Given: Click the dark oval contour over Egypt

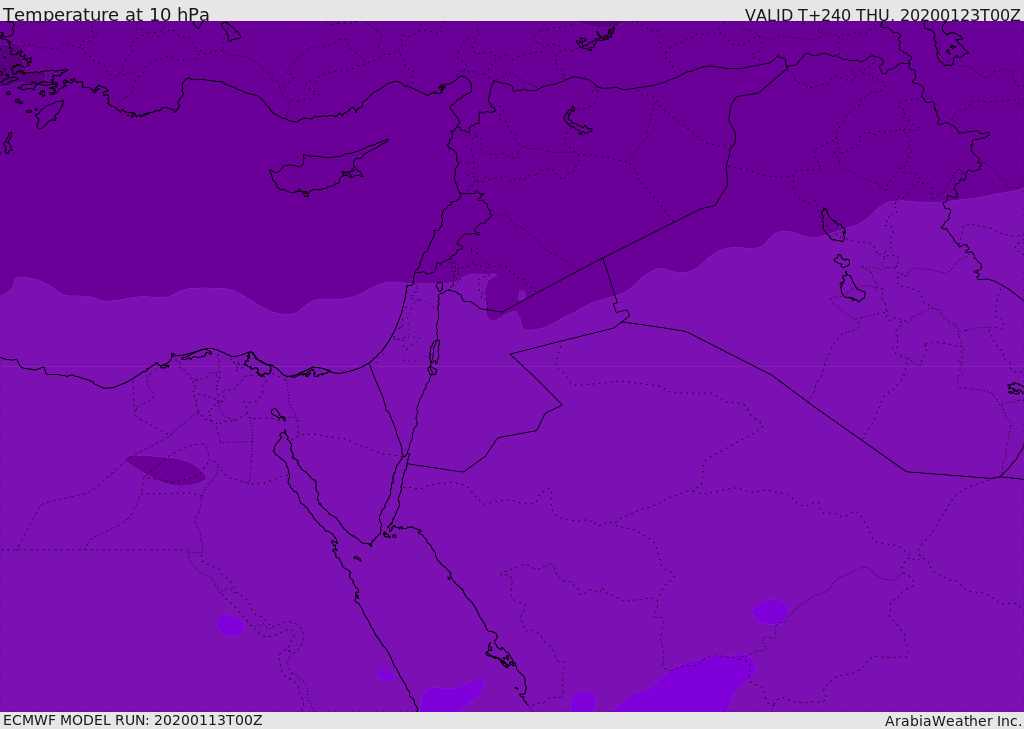Looking at the screenshot, I should click(166, 470).
